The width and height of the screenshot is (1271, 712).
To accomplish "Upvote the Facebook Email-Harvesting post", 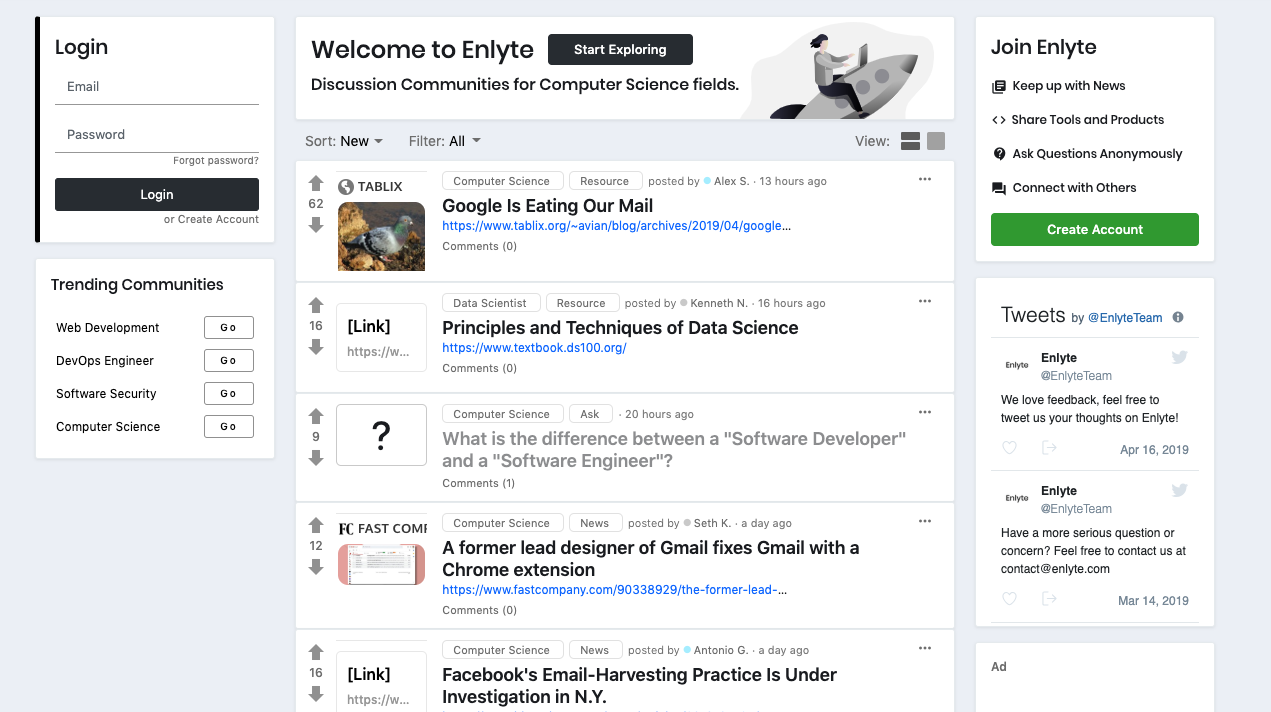I will [316, 652].
